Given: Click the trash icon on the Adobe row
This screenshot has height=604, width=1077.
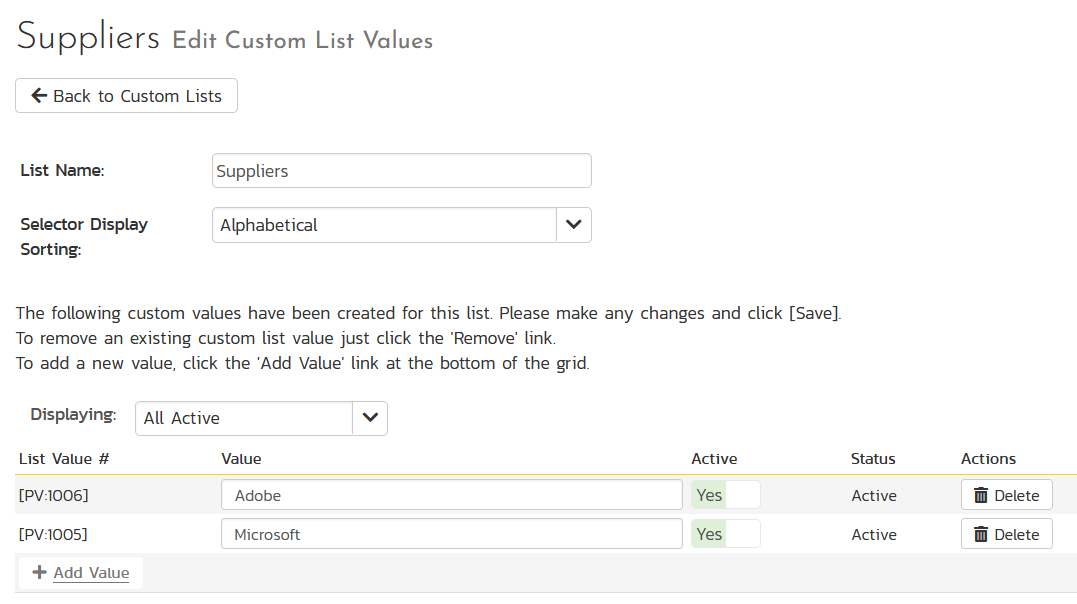Looking at the screenshot, I should (983, 494).
